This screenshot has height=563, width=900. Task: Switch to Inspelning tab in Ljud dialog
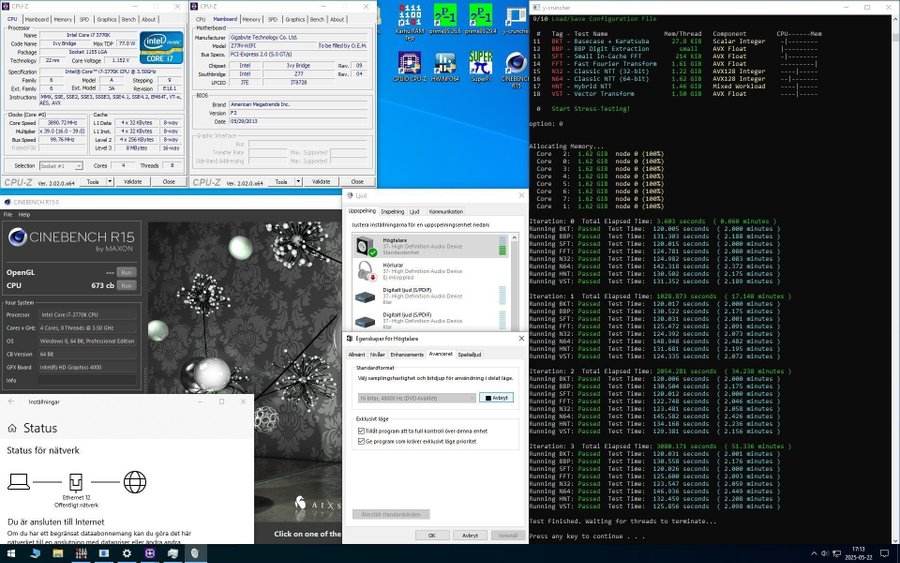[x=393, y=211]
